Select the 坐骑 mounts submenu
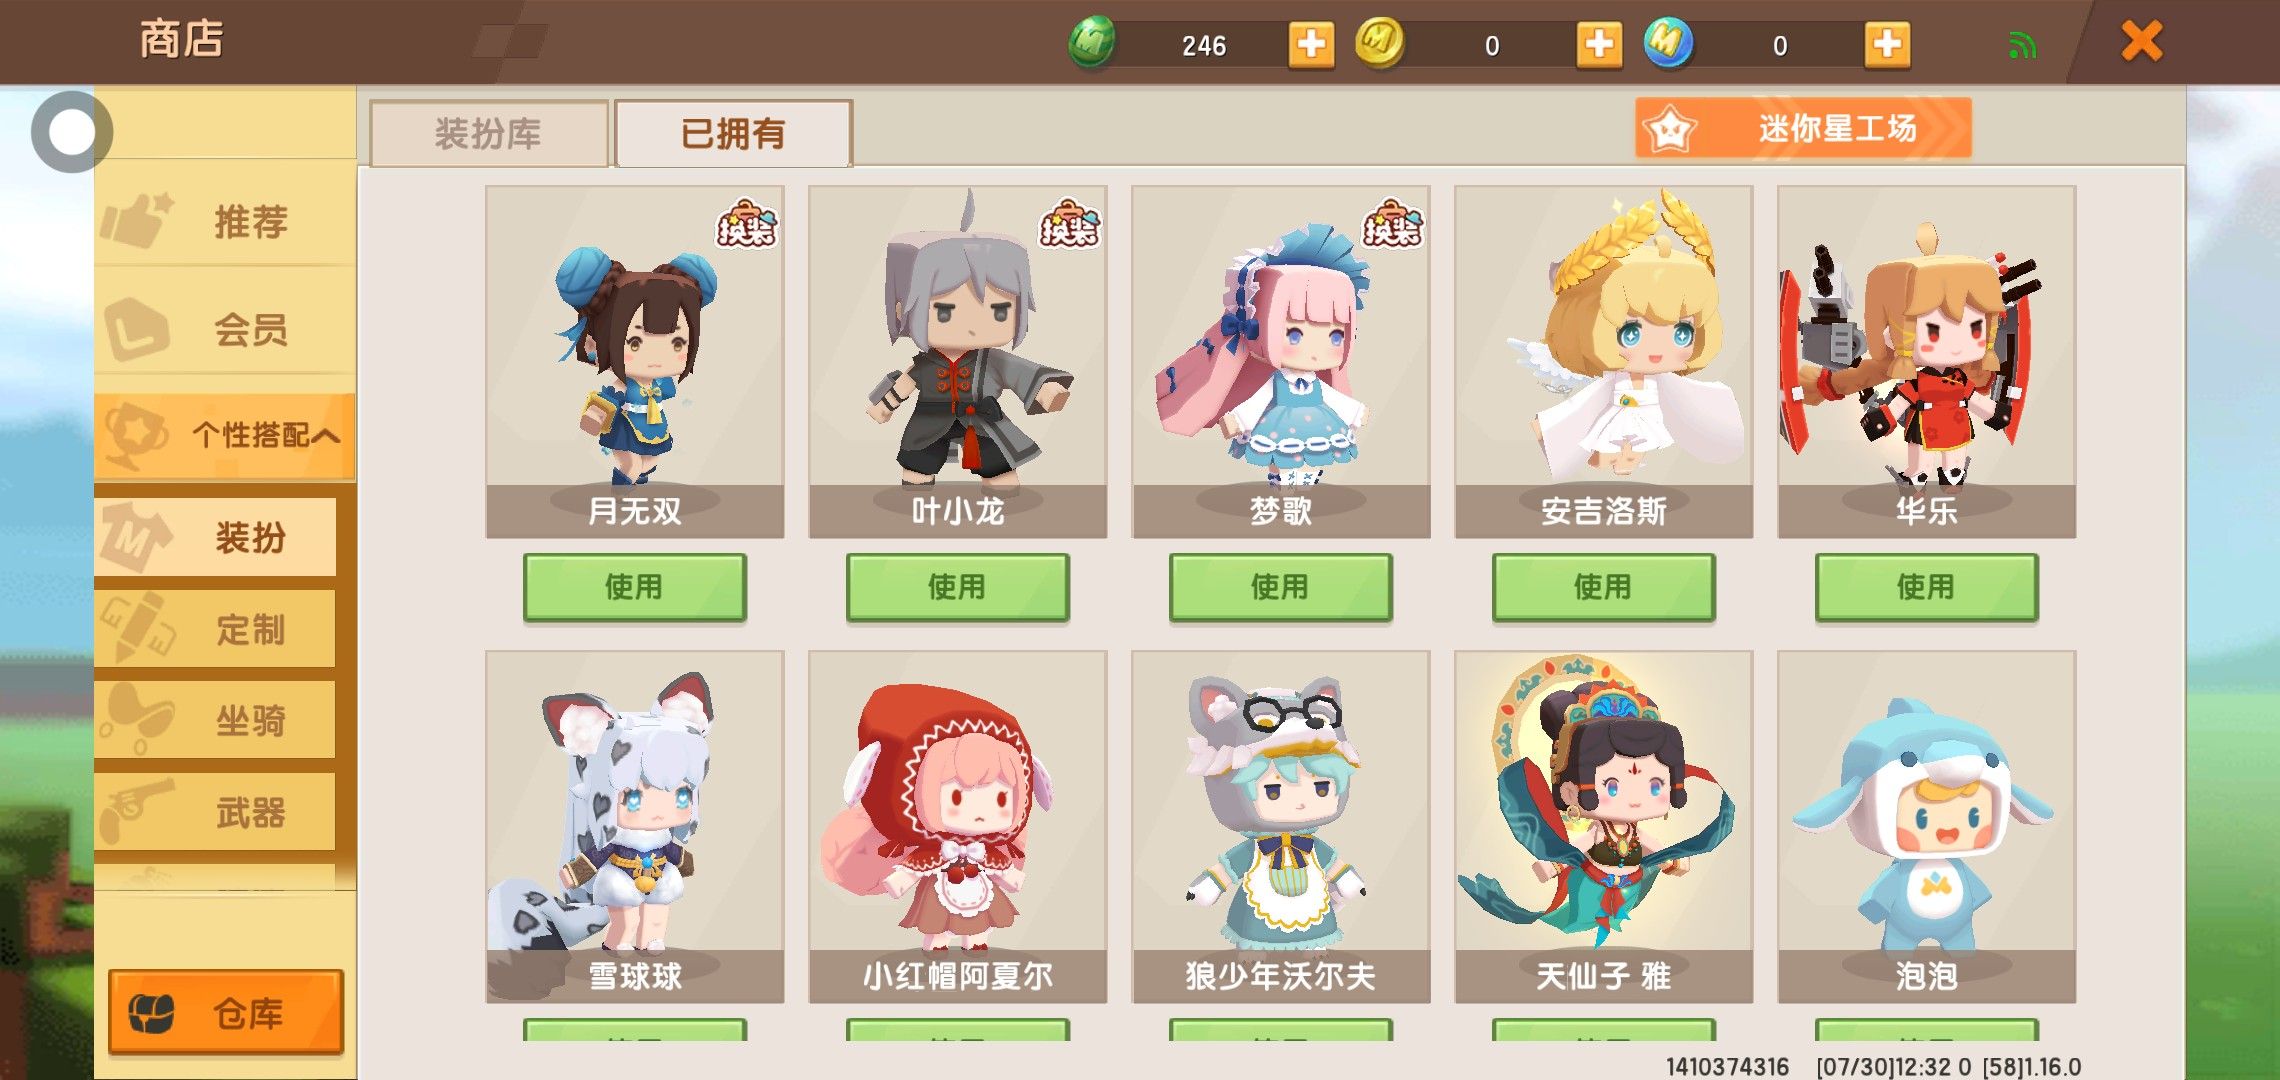Screen dimensions: 2280x1080 (216, 720)
